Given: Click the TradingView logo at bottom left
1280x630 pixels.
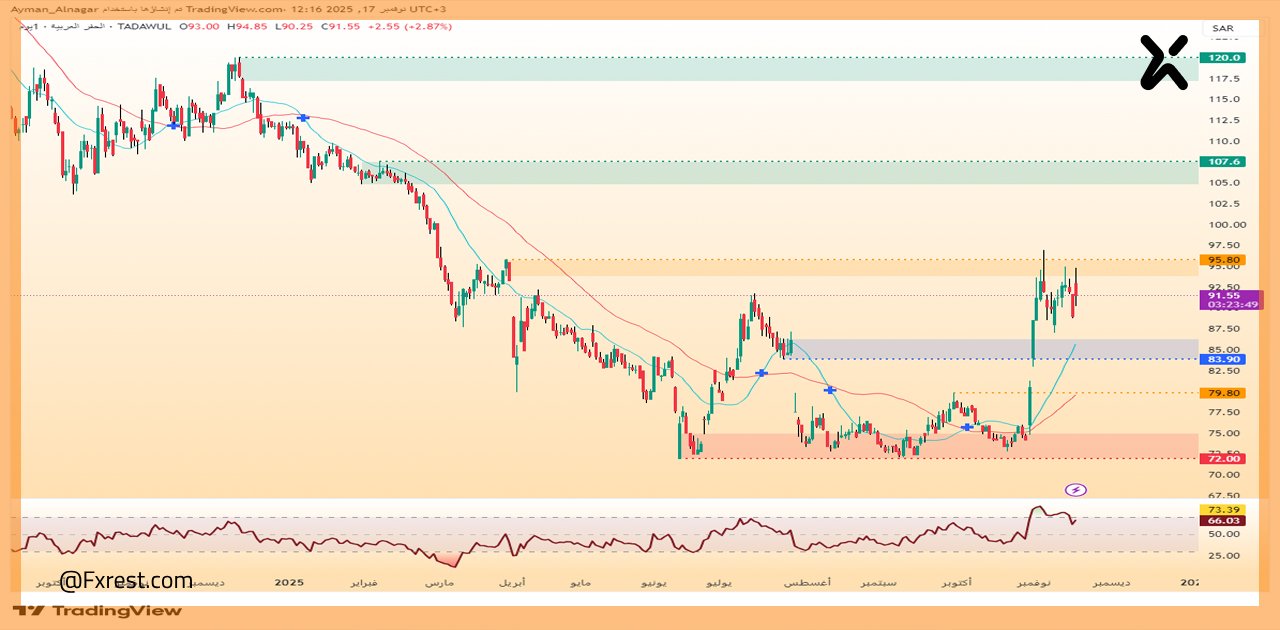Looking at the screenshot, I should [x=98, y=610].
